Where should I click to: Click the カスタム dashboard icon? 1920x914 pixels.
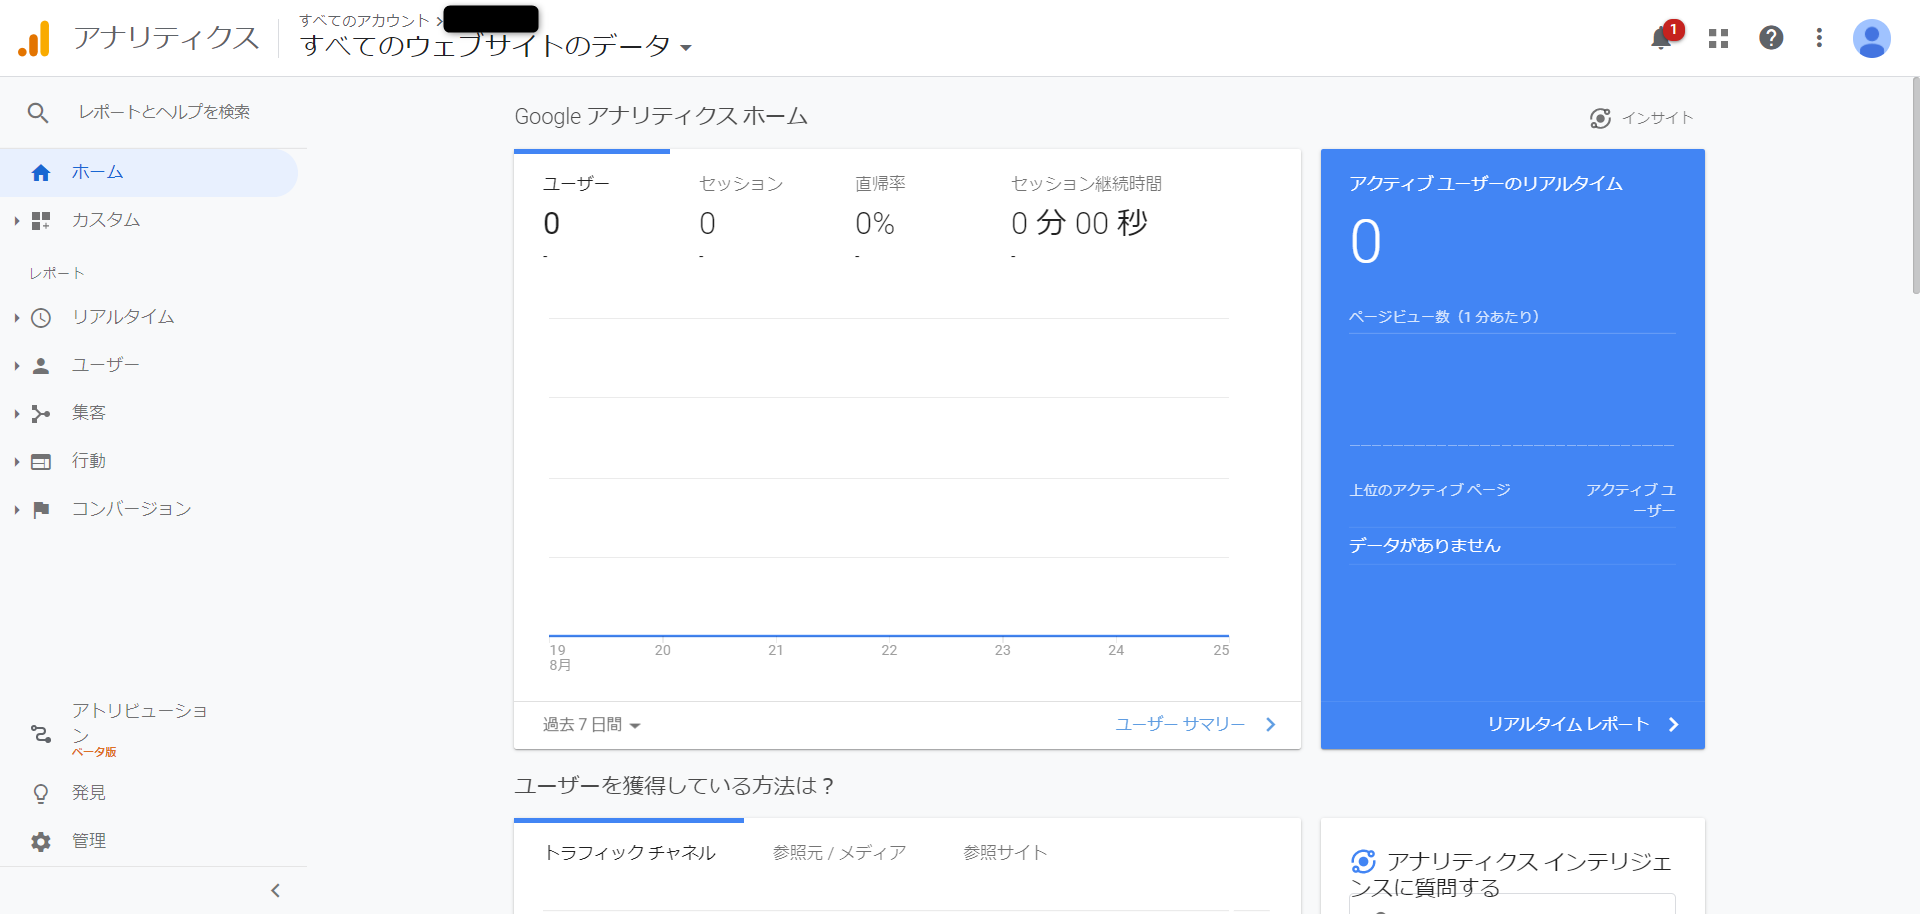[41, 221]
